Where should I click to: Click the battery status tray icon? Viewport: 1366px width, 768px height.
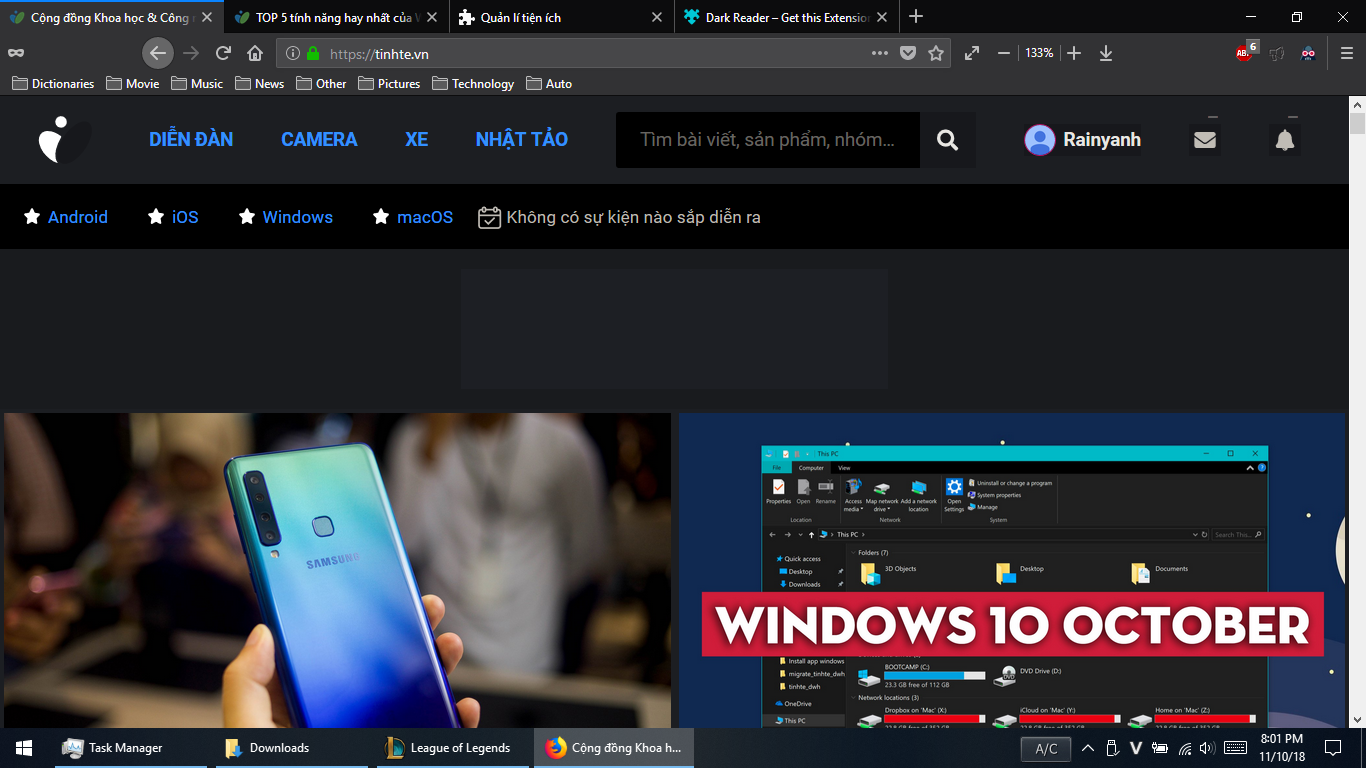click(x=1160, y=748)
